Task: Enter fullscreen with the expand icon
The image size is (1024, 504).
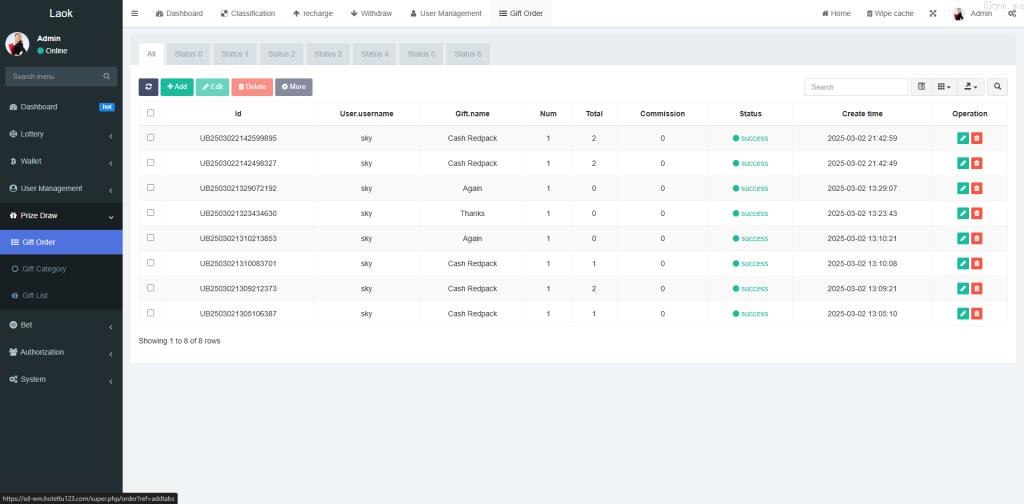Action: [x=933, y=13]
